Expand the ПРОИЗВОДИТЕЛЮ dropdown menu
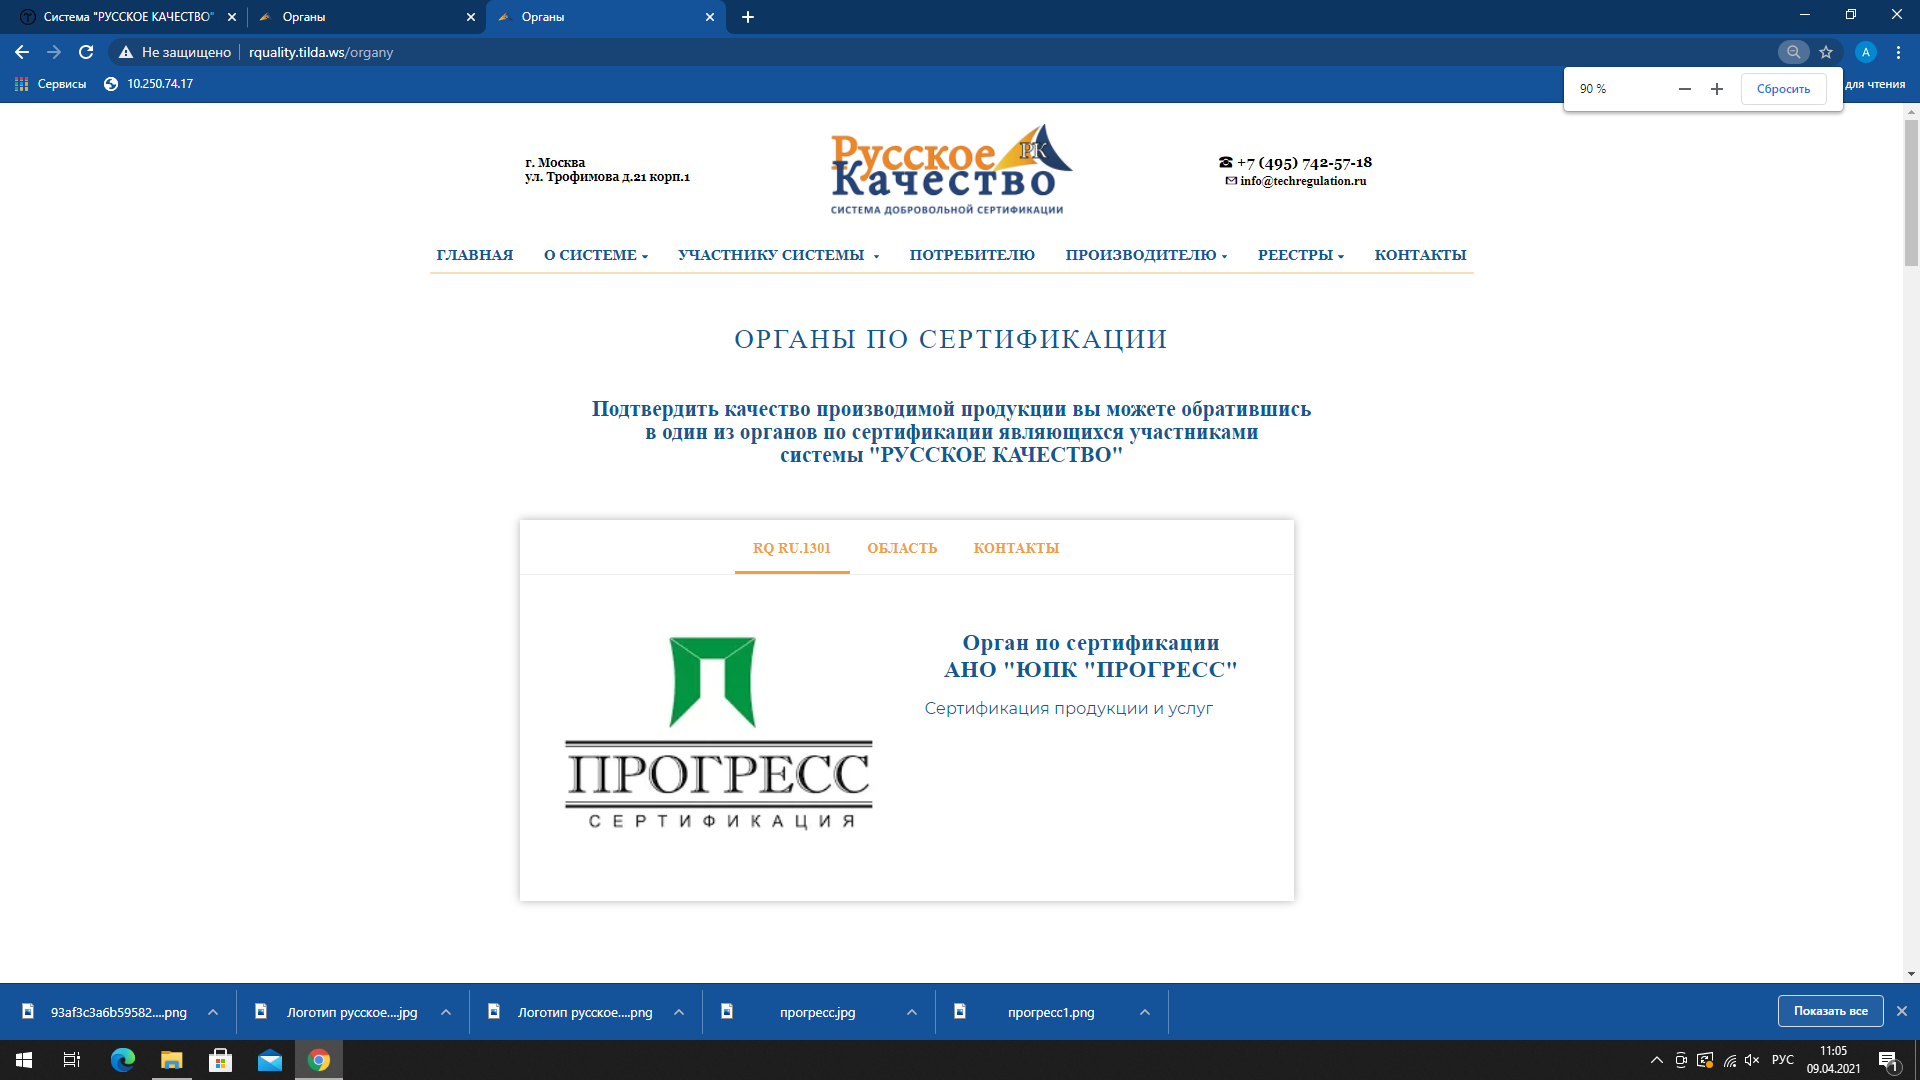Viewport: 1920px width, 1080px height. pyautogui.click(x=1146, y=255)
